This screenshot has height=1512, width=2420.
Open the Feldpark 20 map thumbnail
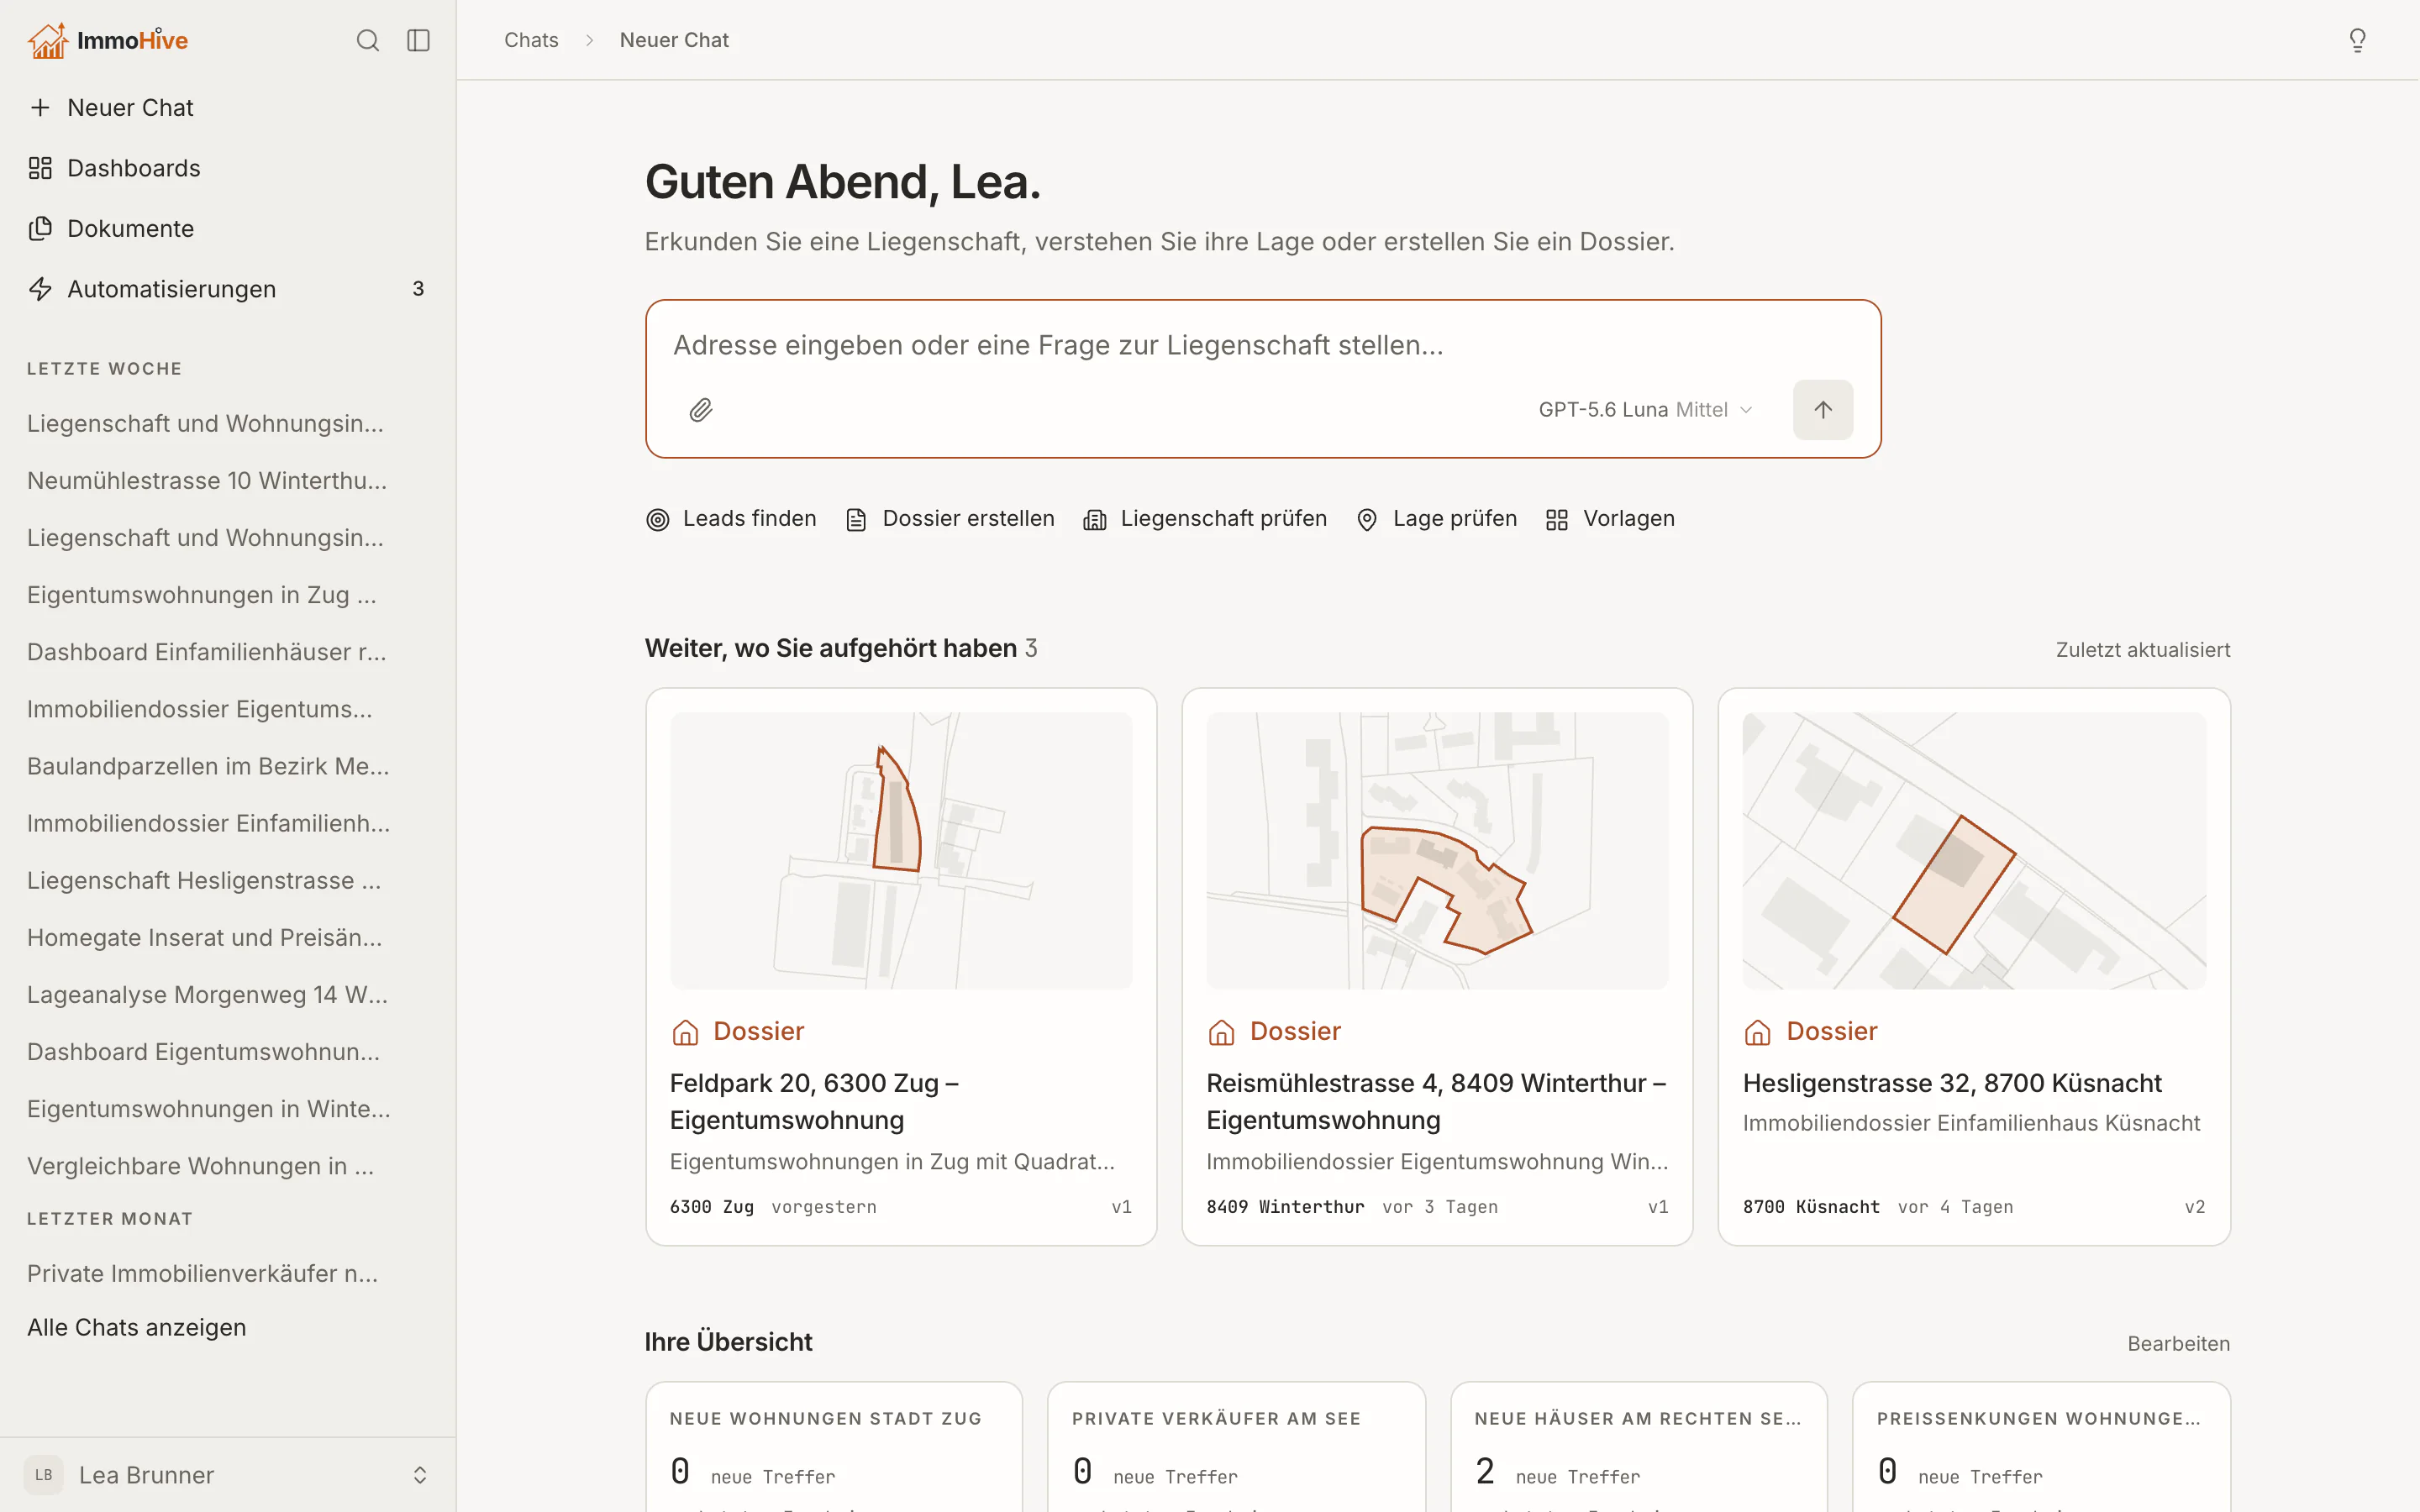(x=901, y=850)
